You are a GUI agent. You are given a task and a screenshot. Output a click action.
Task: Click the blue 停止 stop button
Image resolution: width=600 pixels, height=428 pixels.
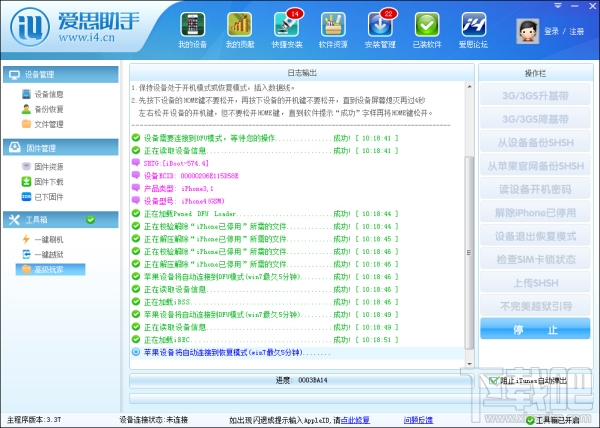535,329
